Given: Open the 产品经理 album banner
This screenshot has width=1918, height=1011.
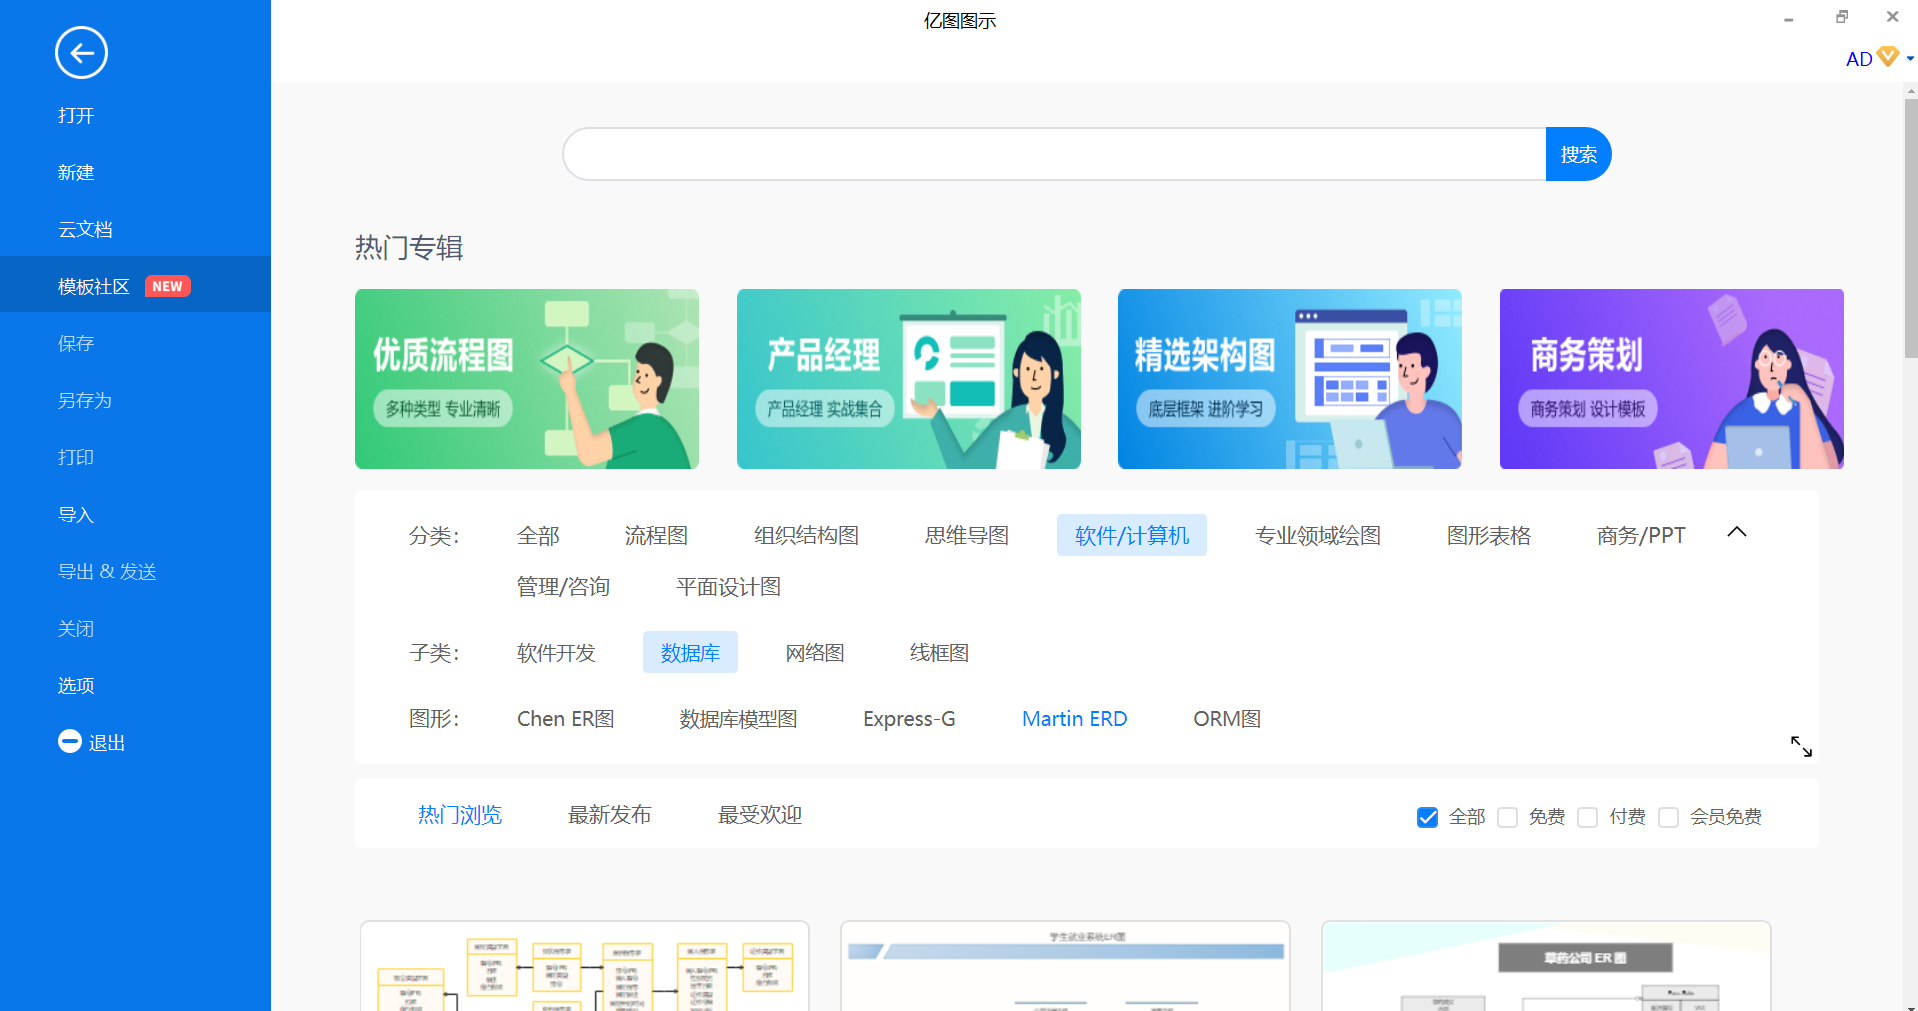Looking at the screenshot, I should (909, 379).
